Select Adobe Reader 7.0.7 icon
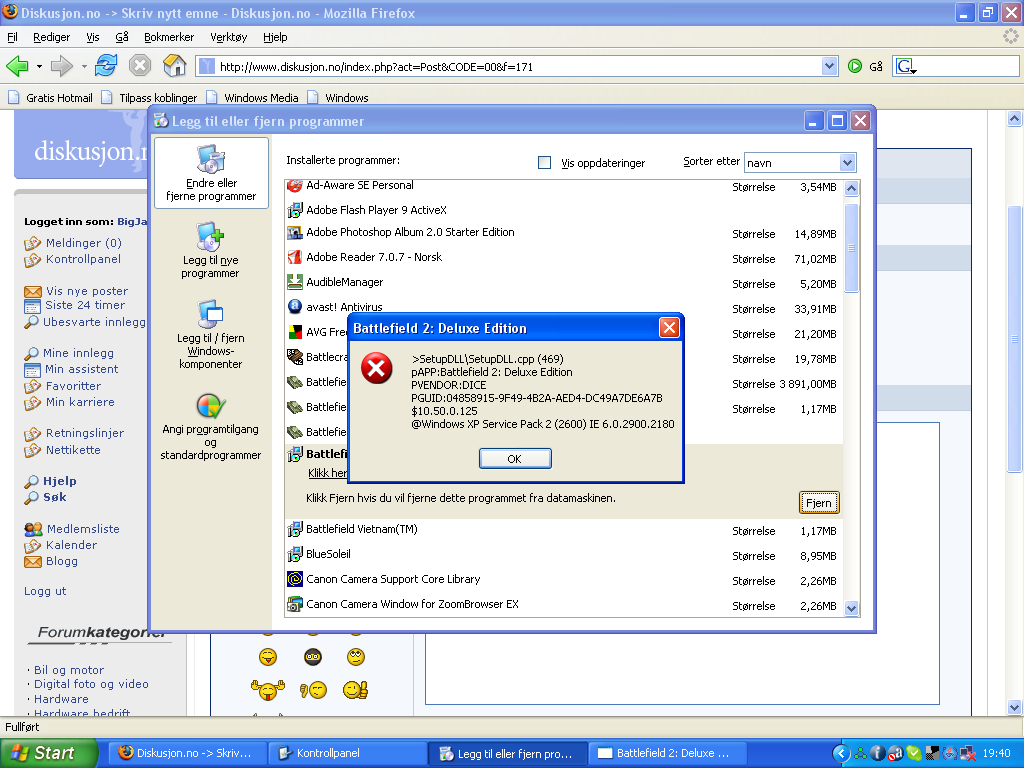The width and height of the screenshot is (1024, 768). coord(295,257)
